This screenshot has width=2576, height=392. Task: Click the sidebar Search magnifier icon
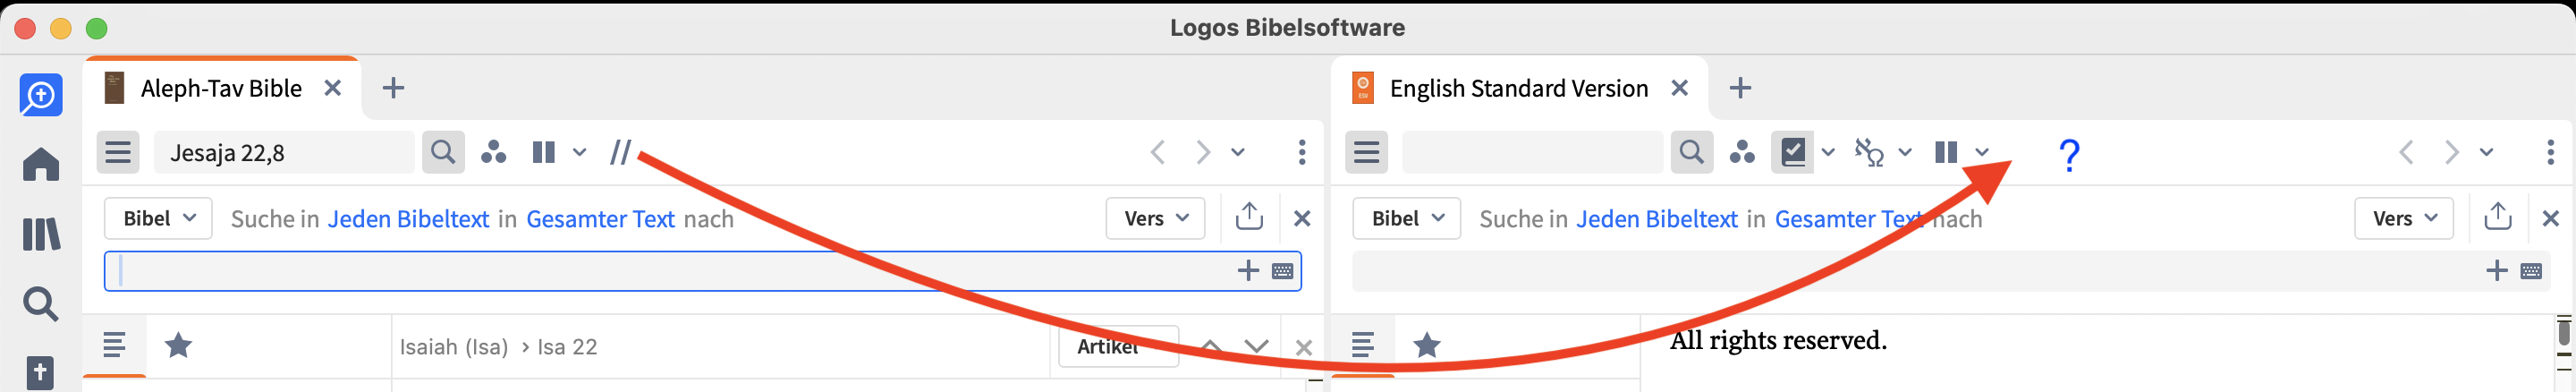[x=41, y=303]
